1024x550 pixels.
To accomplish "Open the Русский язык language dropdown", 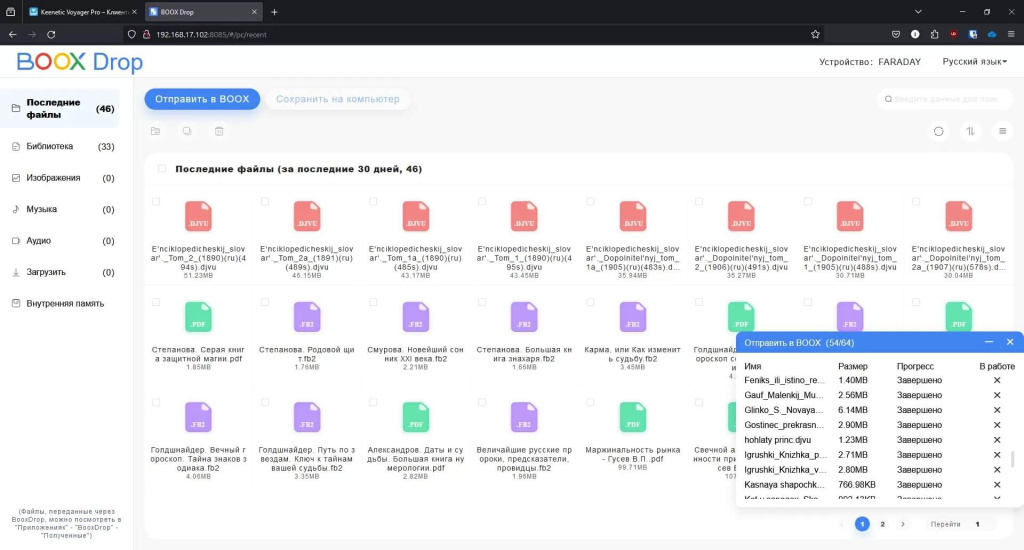I will pyautogui.click(x=974, y=61).
